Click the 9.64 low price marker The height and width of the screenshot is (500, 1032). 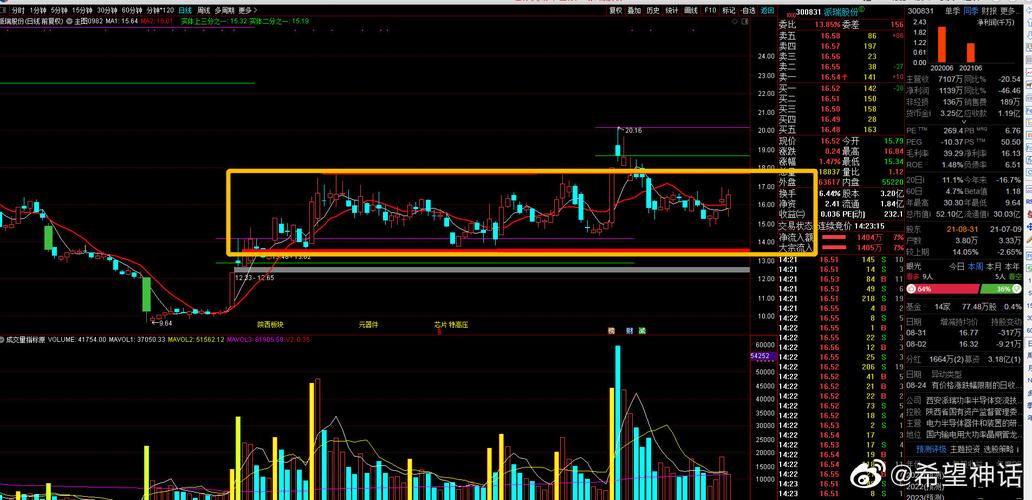pyautogui.click(x=160, y=322)
